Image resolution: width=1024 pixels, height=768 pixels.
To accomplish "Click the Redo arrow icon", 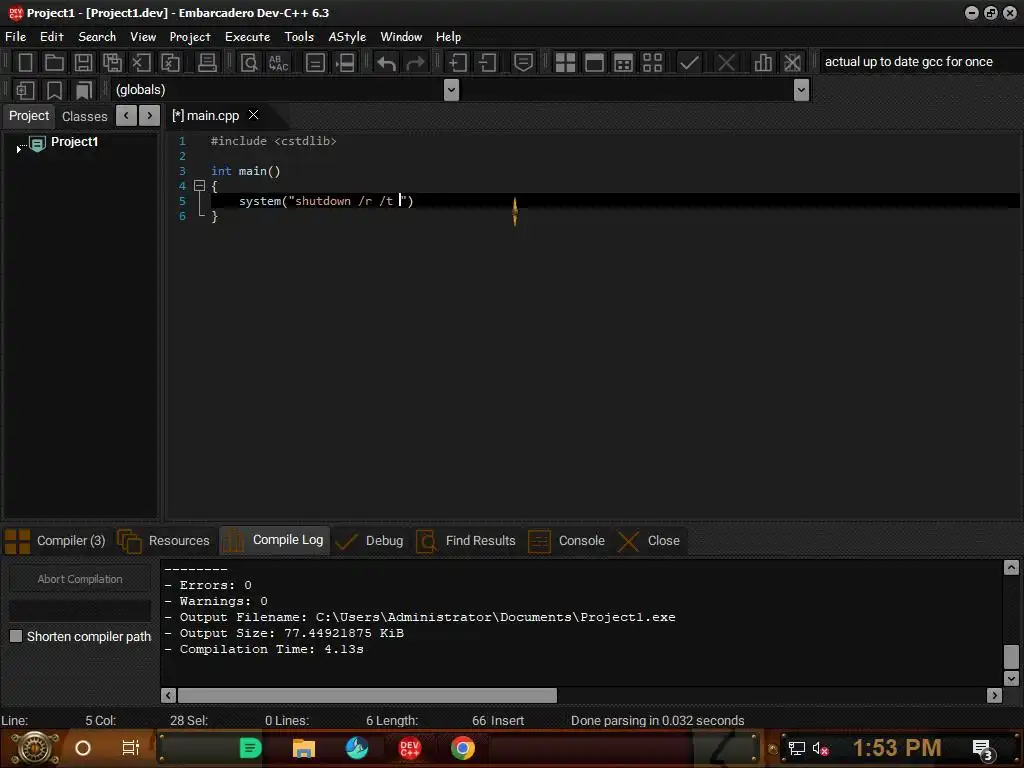I will 415,63.
